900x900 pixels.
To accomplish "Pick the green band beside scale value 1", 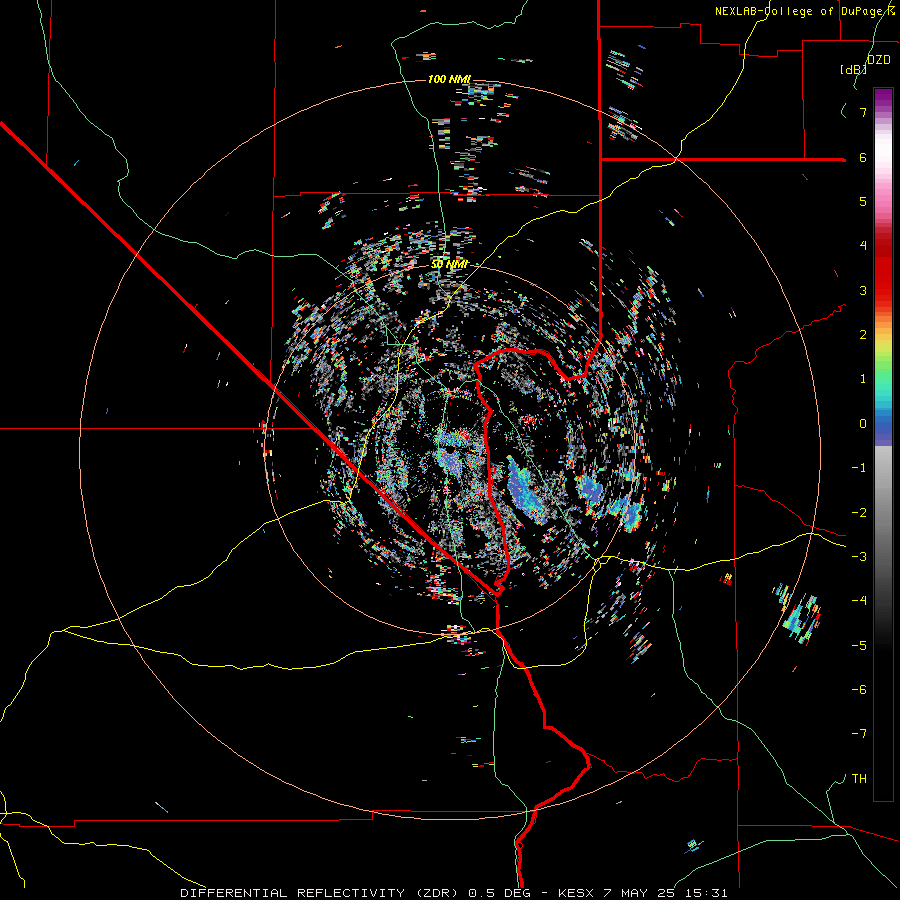I will 883,379.
